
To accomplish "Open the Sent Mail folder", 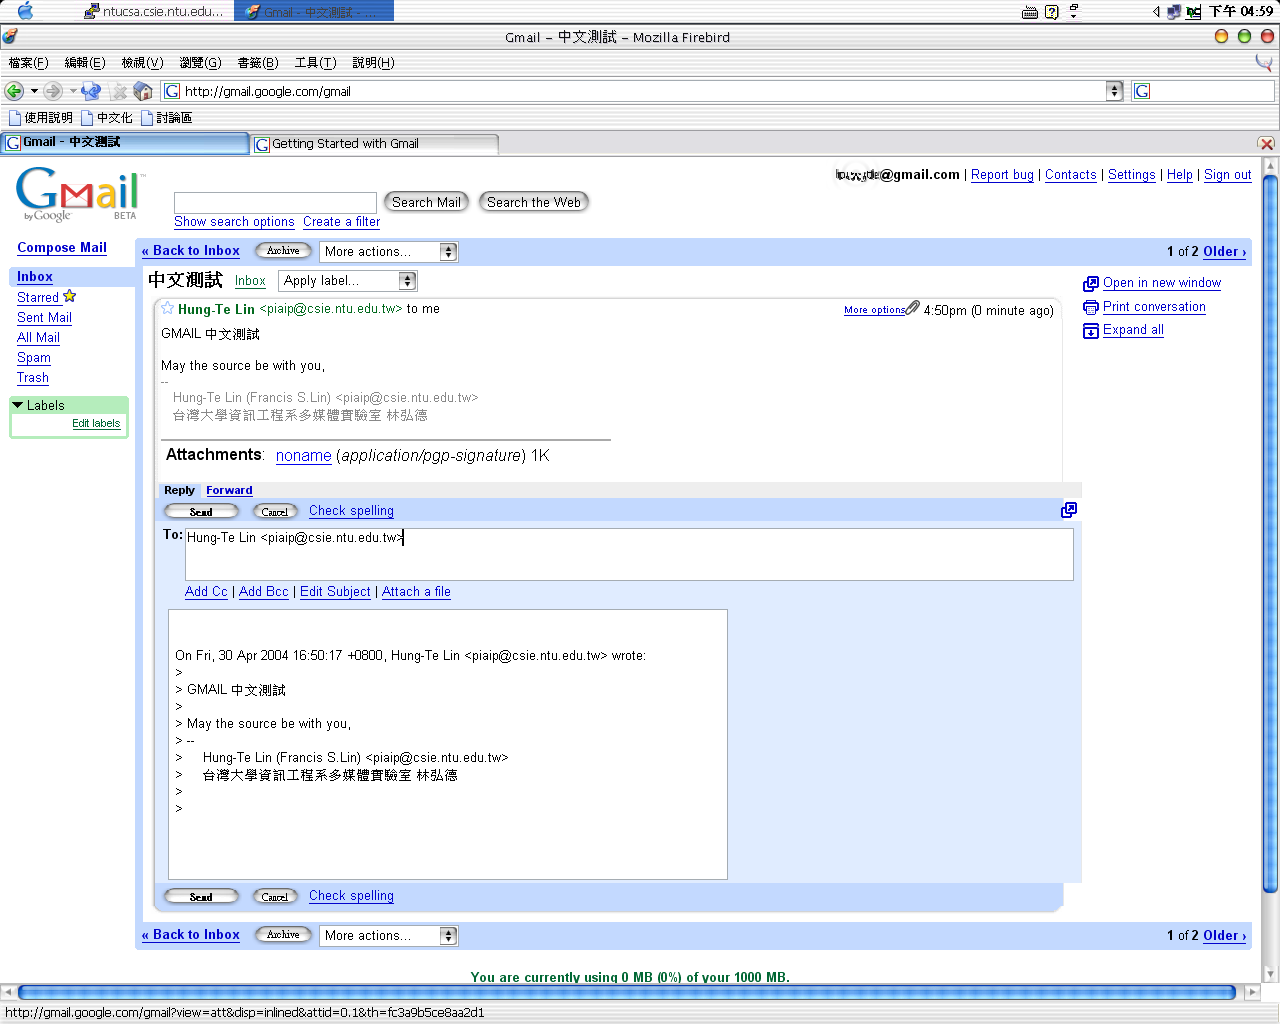I will [x=44, y=318].
